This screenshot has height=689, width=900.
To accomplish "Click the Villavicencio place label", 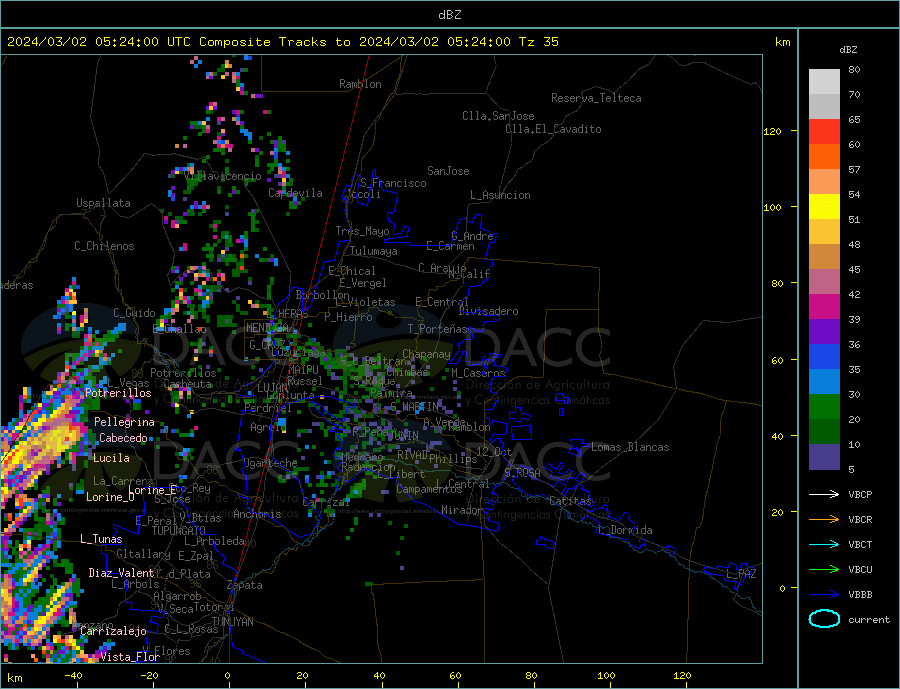I will pos(223,176).
